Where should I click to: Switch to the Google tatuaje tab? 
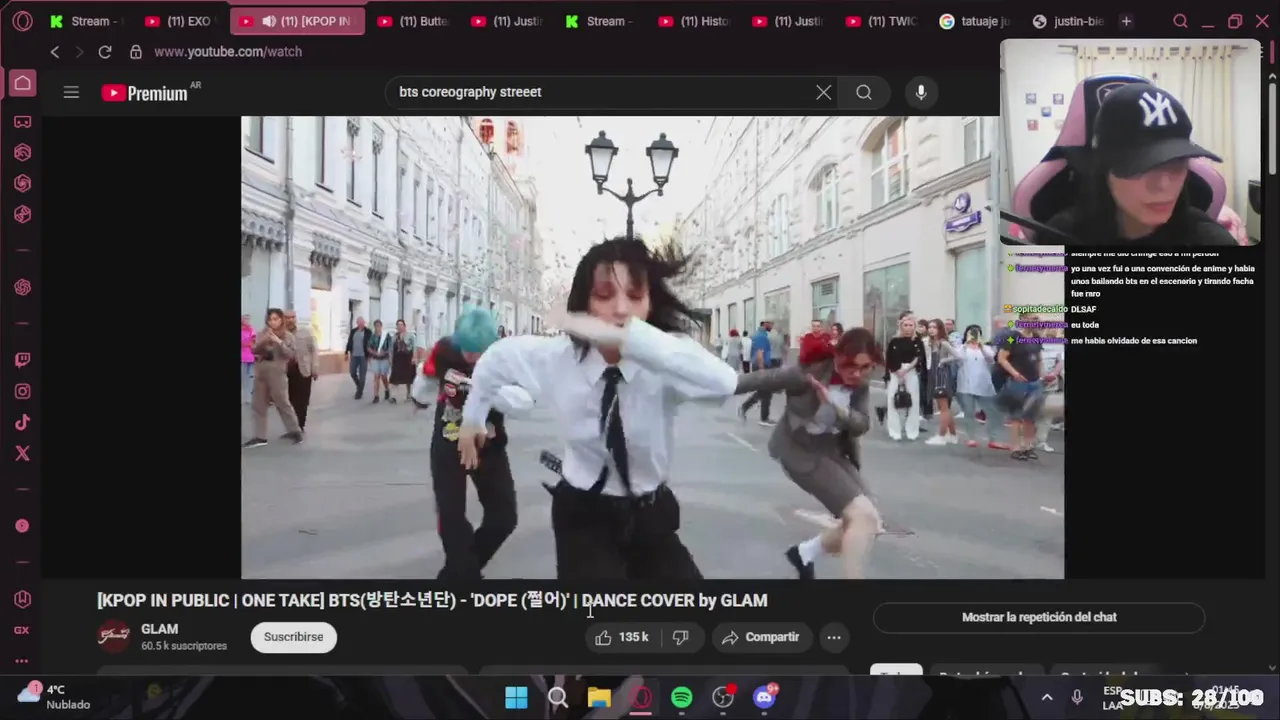click(976, 21)
